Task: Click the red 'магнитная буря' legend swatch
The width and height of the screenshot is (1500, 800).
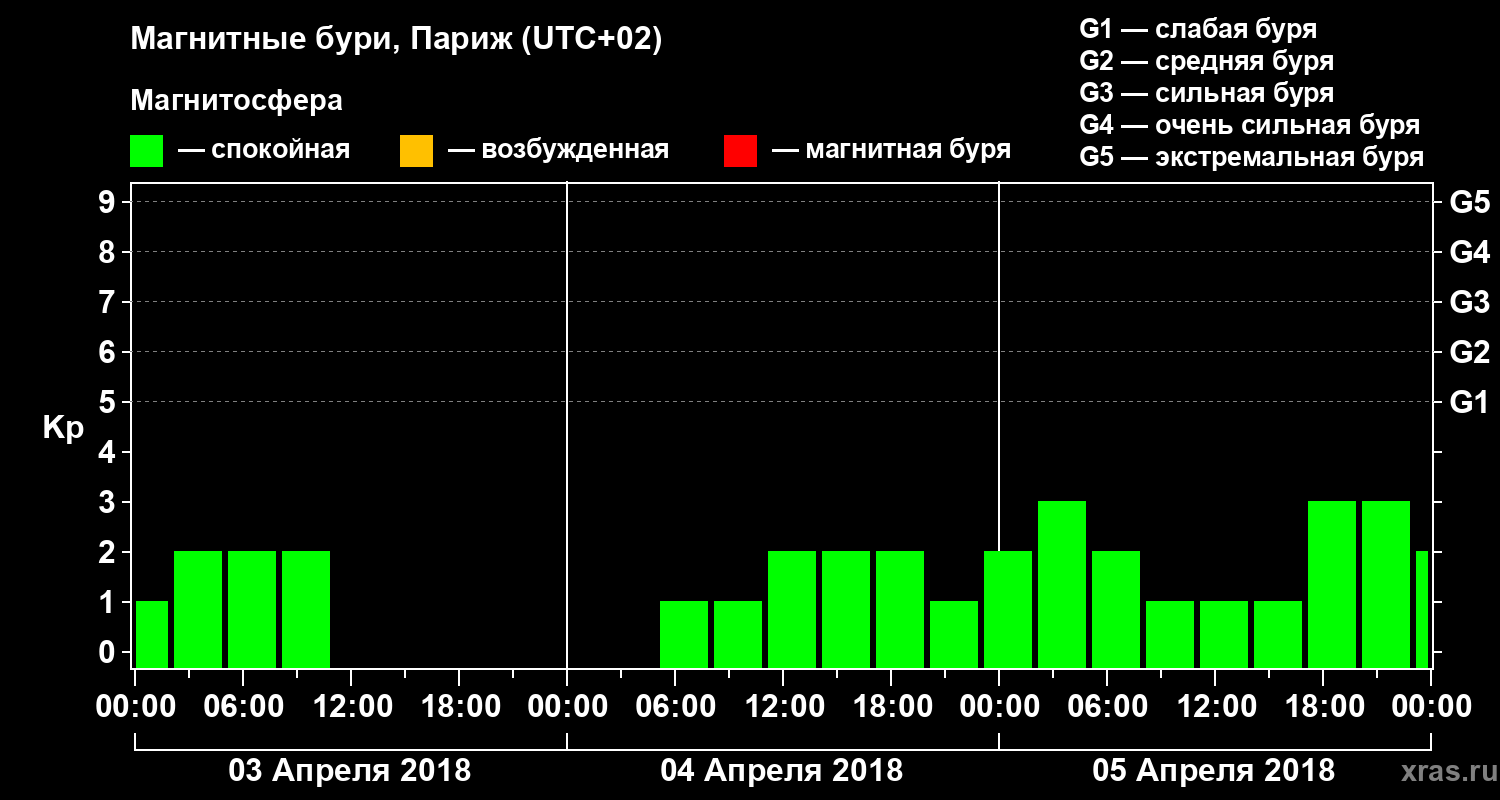Action: [x=740, y=151]
